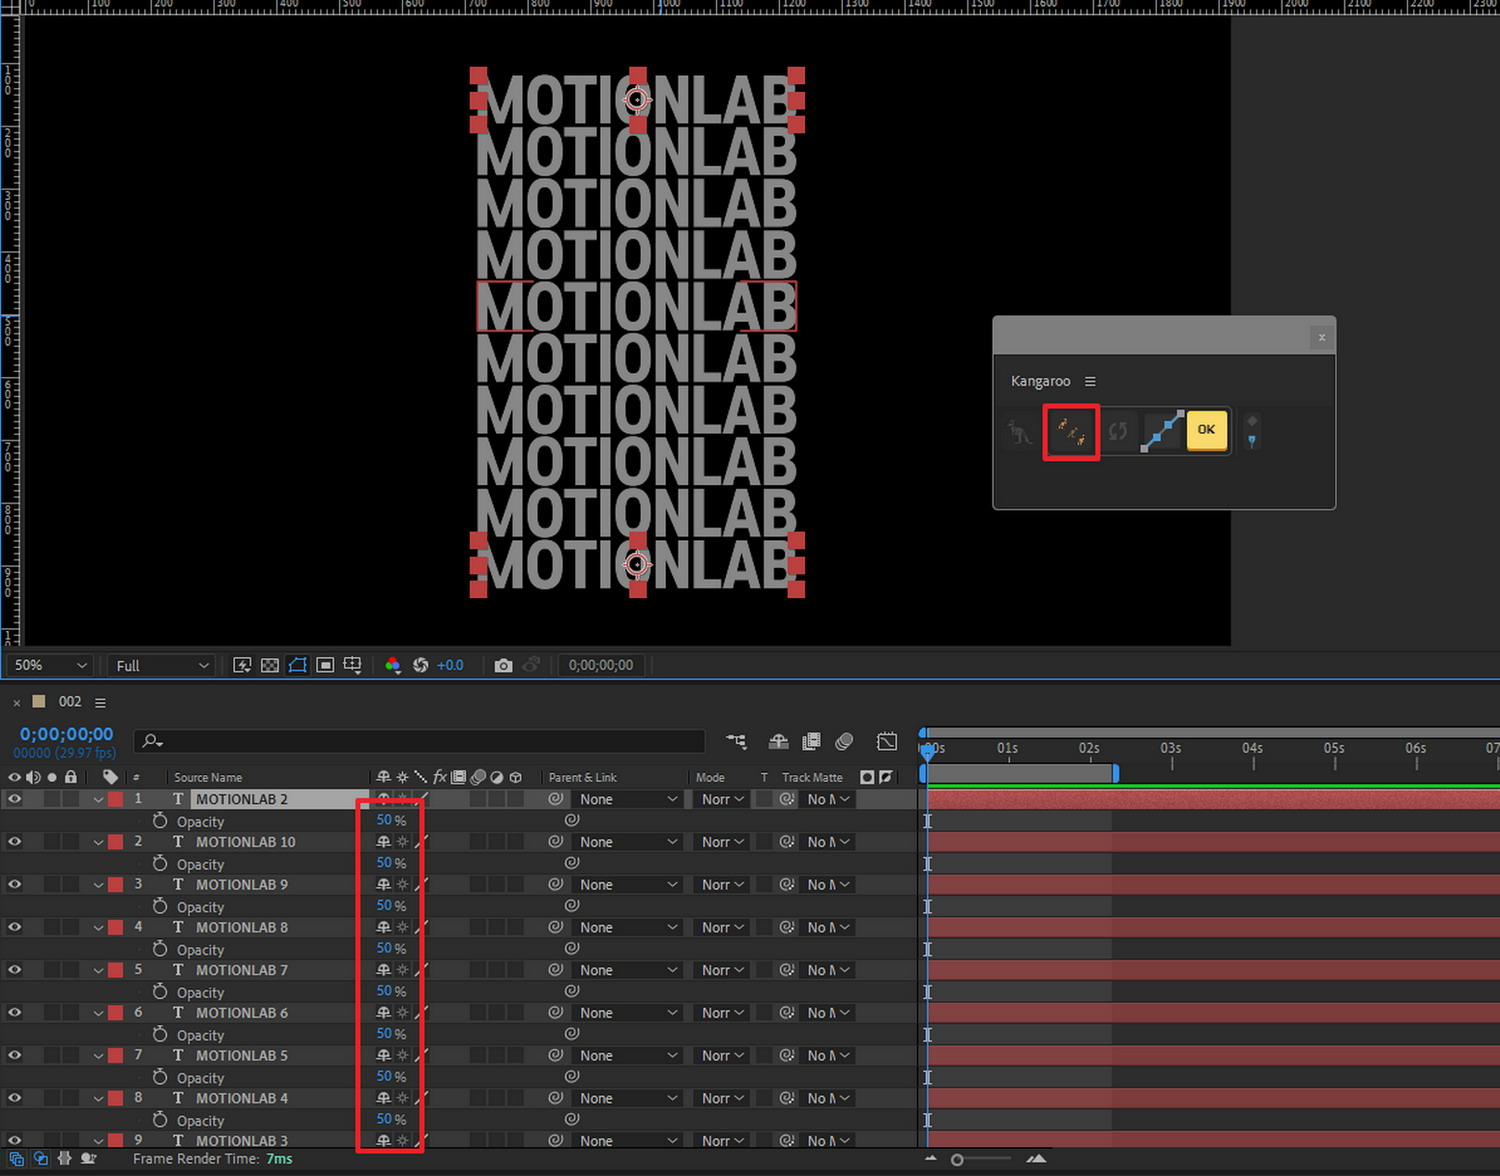
Task: Click the refresh arrows icon in Kangaroo panel
Action: tap(1117, 432)
